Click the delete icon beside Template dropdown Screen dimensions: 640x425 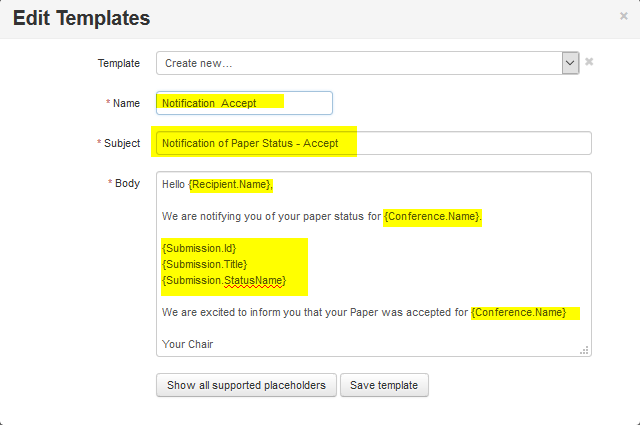pyautogui.click(x=589, y=62)
